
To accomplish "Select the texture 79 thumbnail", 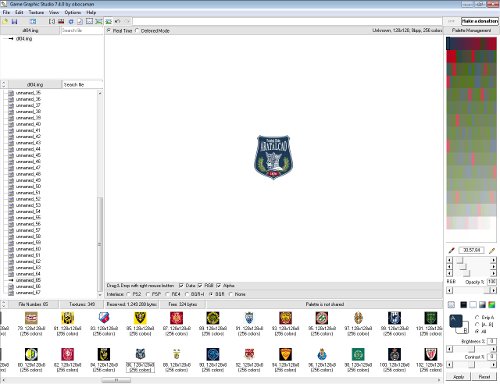I will (31, 318).
